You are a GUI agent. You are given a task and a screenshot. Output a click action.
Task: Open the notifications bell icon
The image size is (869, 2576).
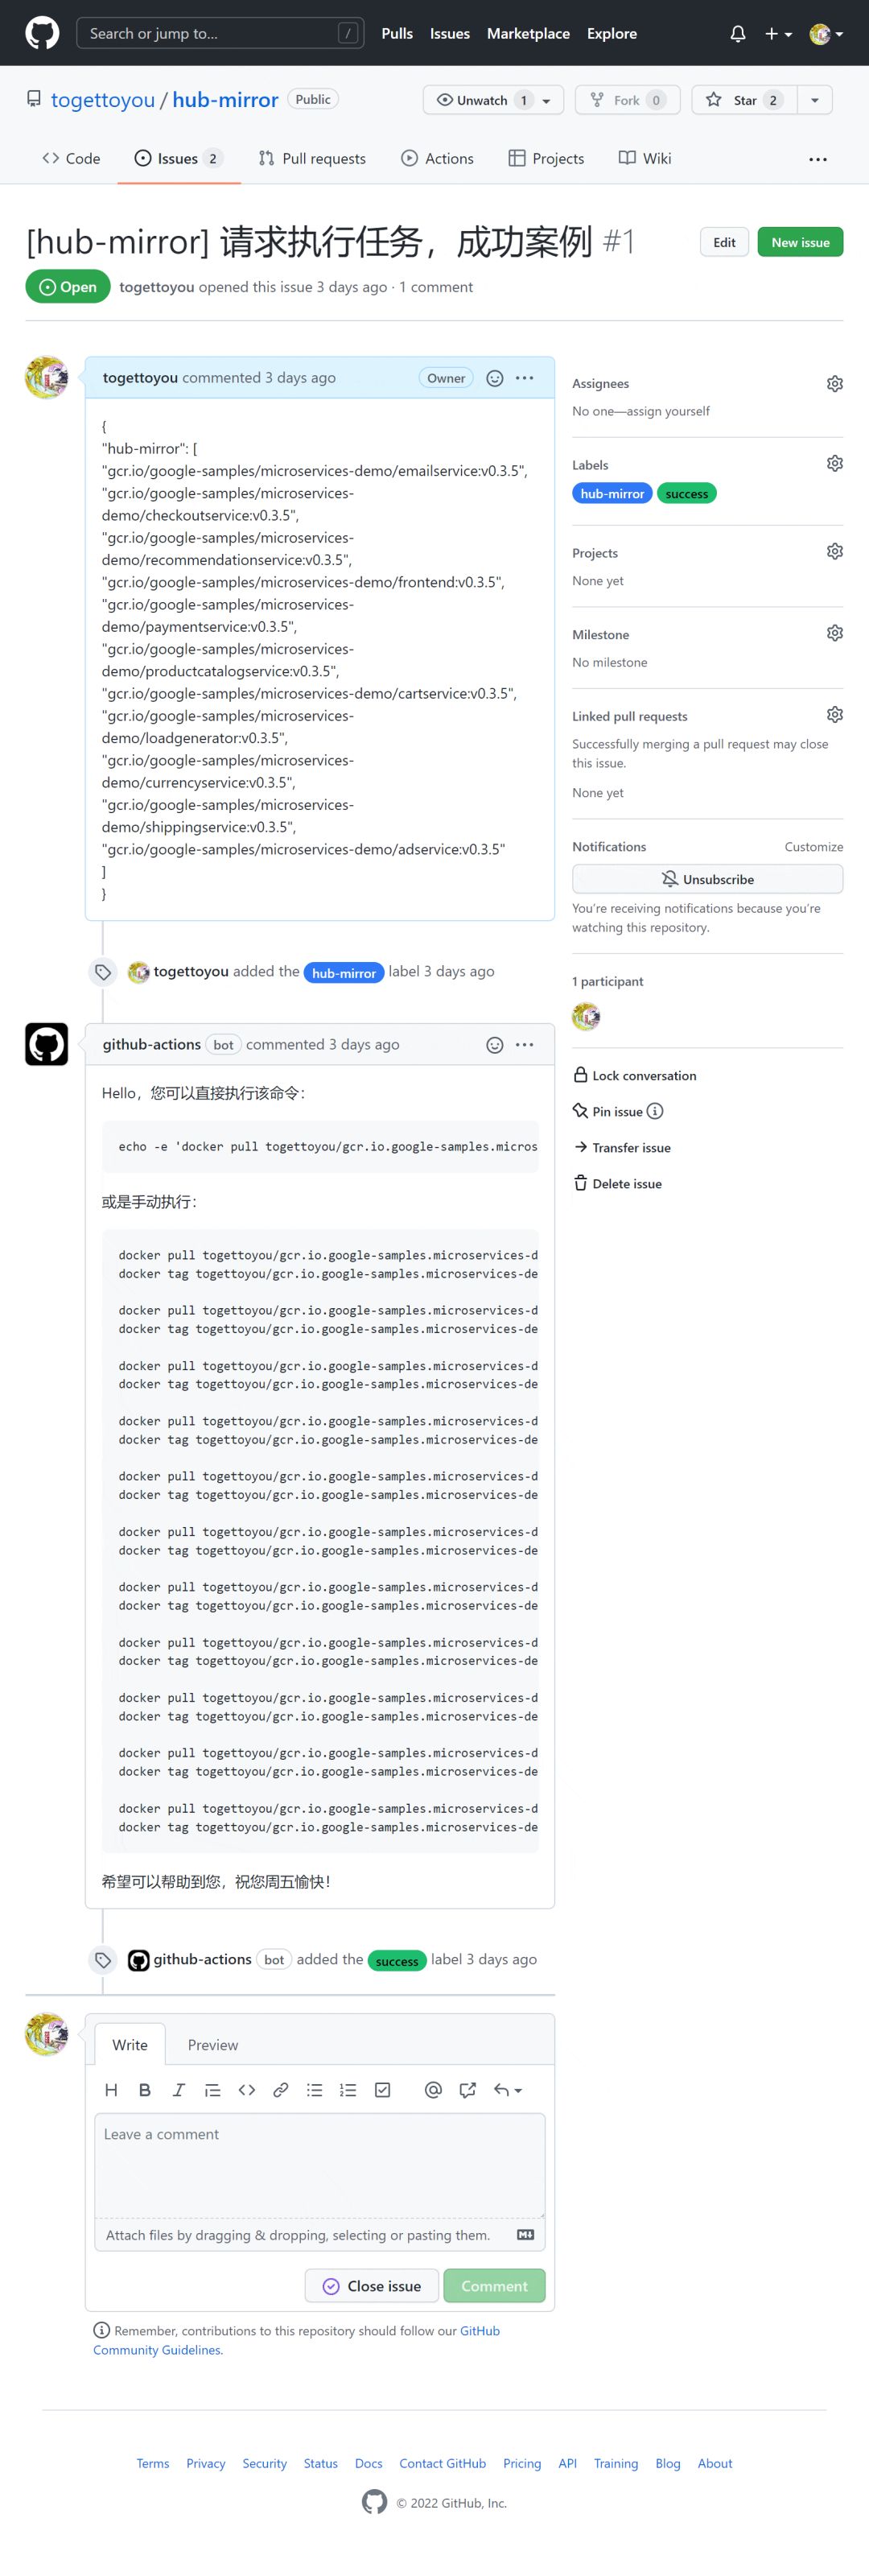738,33
